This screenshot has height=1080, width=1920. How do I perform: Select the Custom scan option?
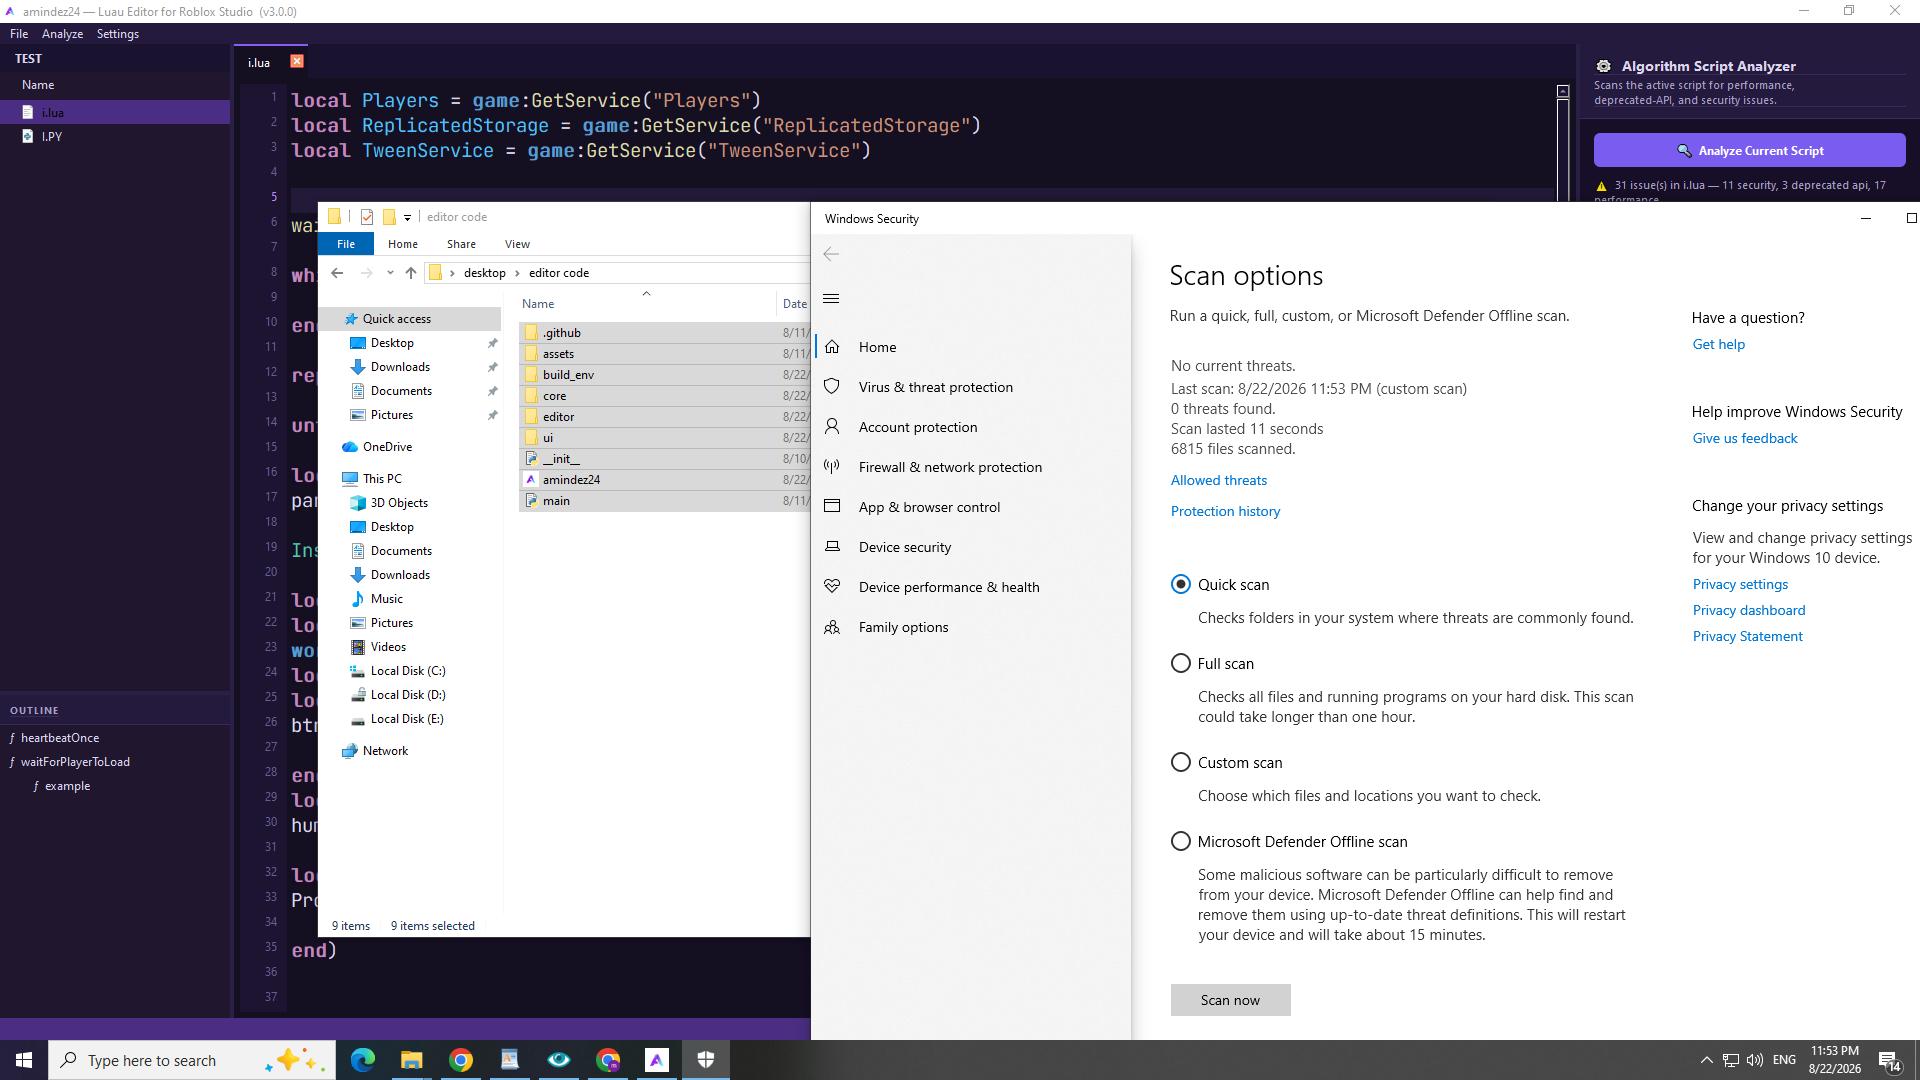pos(1181,763)
